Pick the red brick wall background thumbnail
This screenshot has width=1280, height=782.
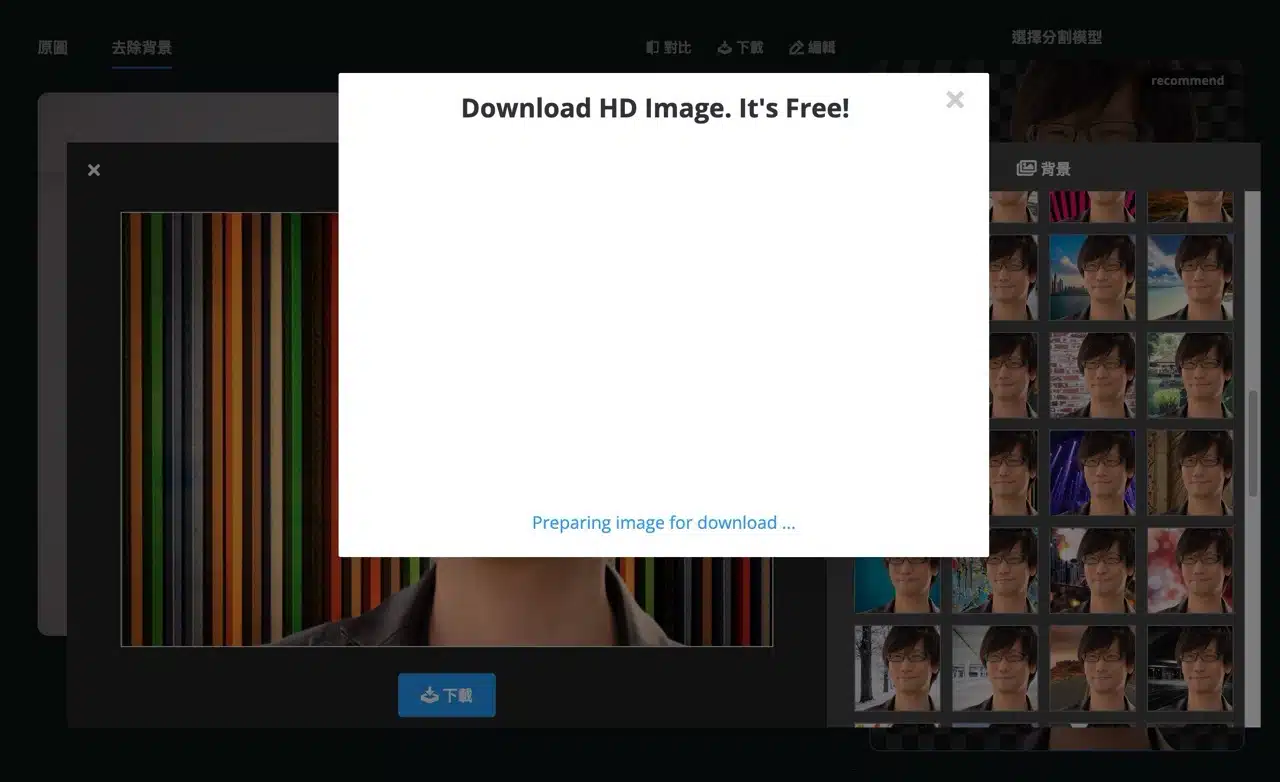[1092, 375]
